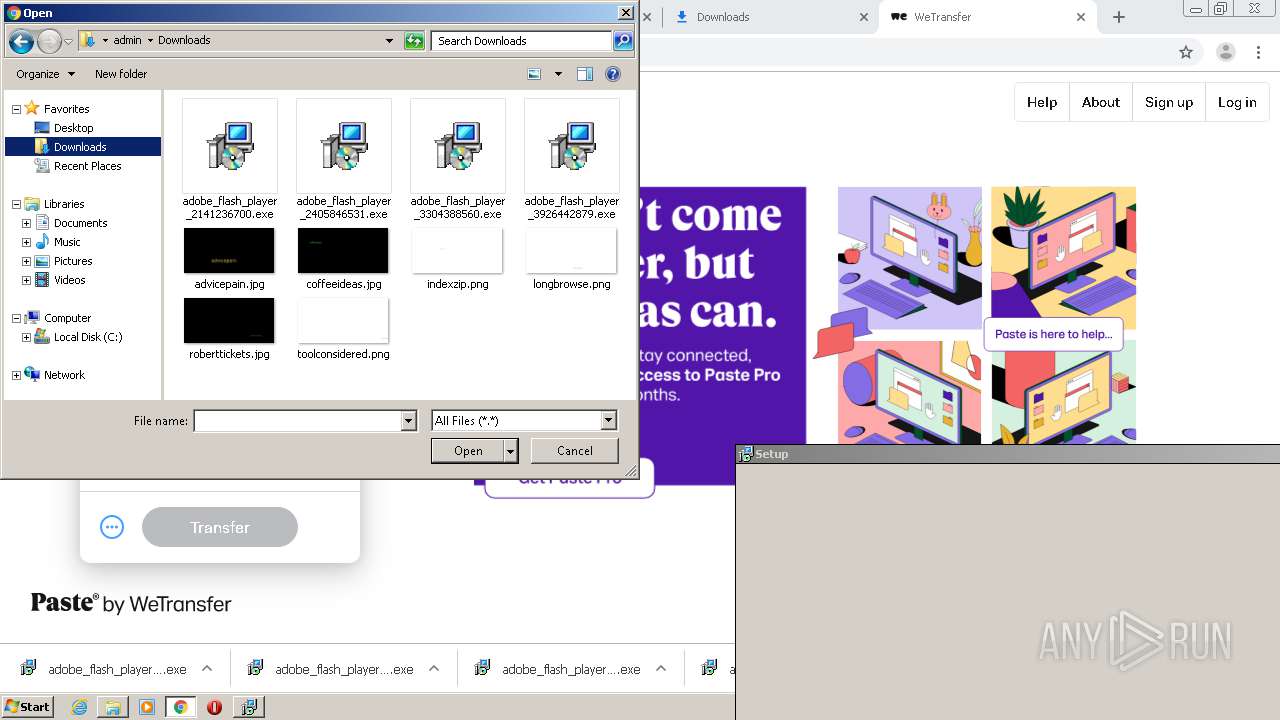Open Chrome profile avatar
The width and height of the screenshot is (1280, 720).
(x=1226, y=52)
